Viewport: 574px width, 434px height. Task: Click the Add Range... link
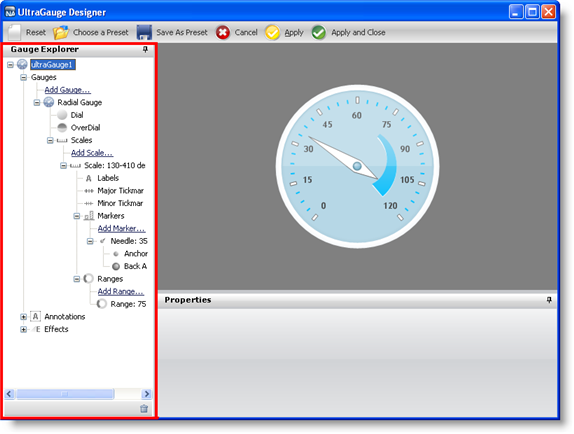pos(121,291)
